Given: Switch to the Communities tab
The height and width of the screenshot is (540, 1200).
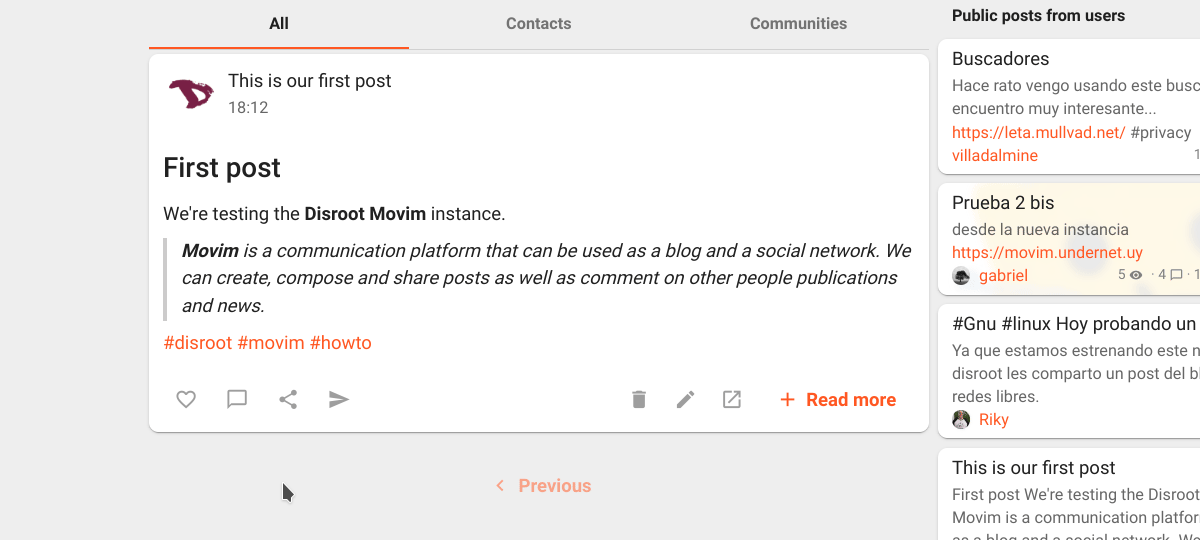Looking at the screenshot, I should point(798,24).
